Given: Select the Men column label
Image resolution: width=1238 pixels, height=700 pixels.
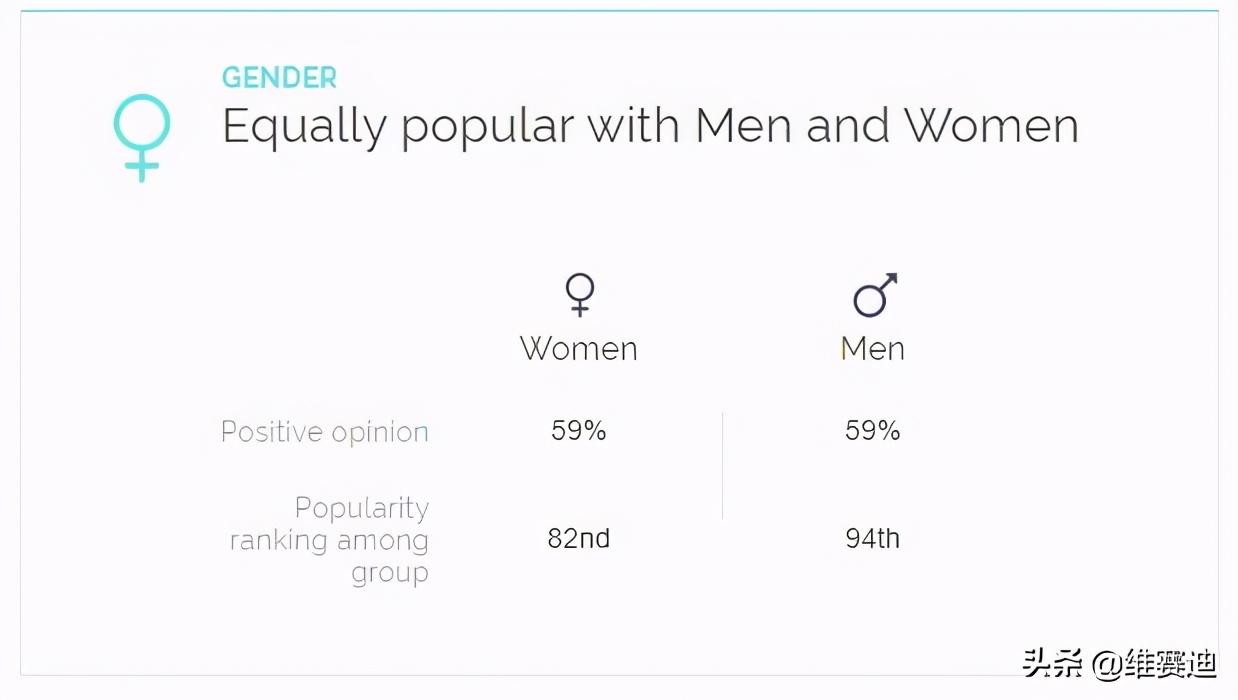Looking at the screenshot, I should pyautogui.click(x=873, y=349).
